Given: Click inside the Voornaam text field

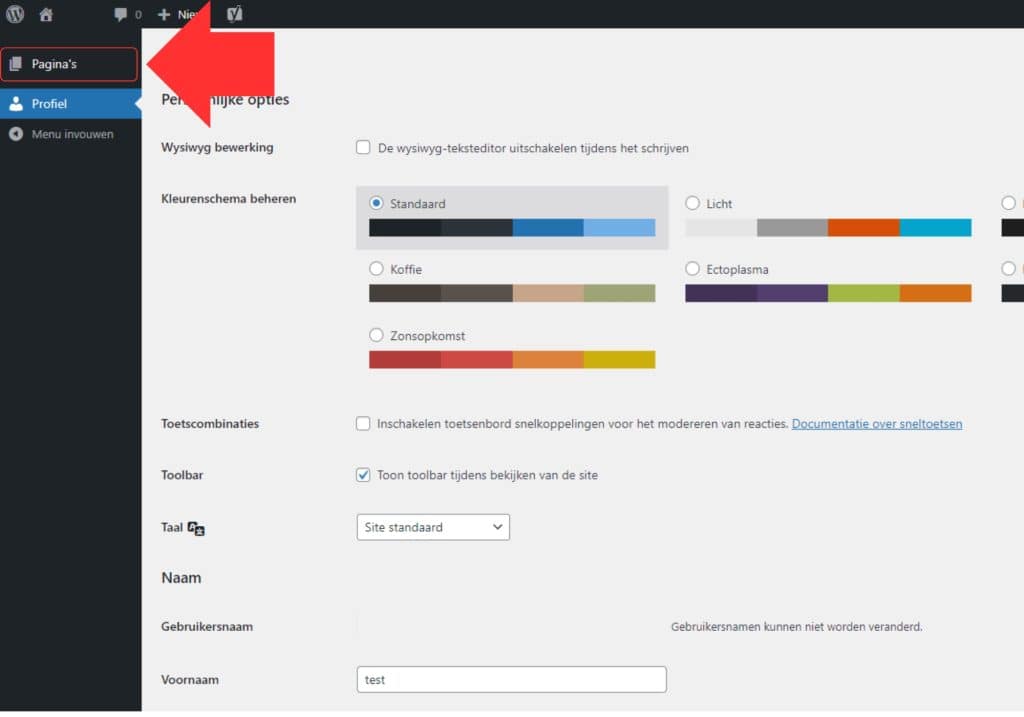Looking at the screenshot, I should [x=511, y=679].
